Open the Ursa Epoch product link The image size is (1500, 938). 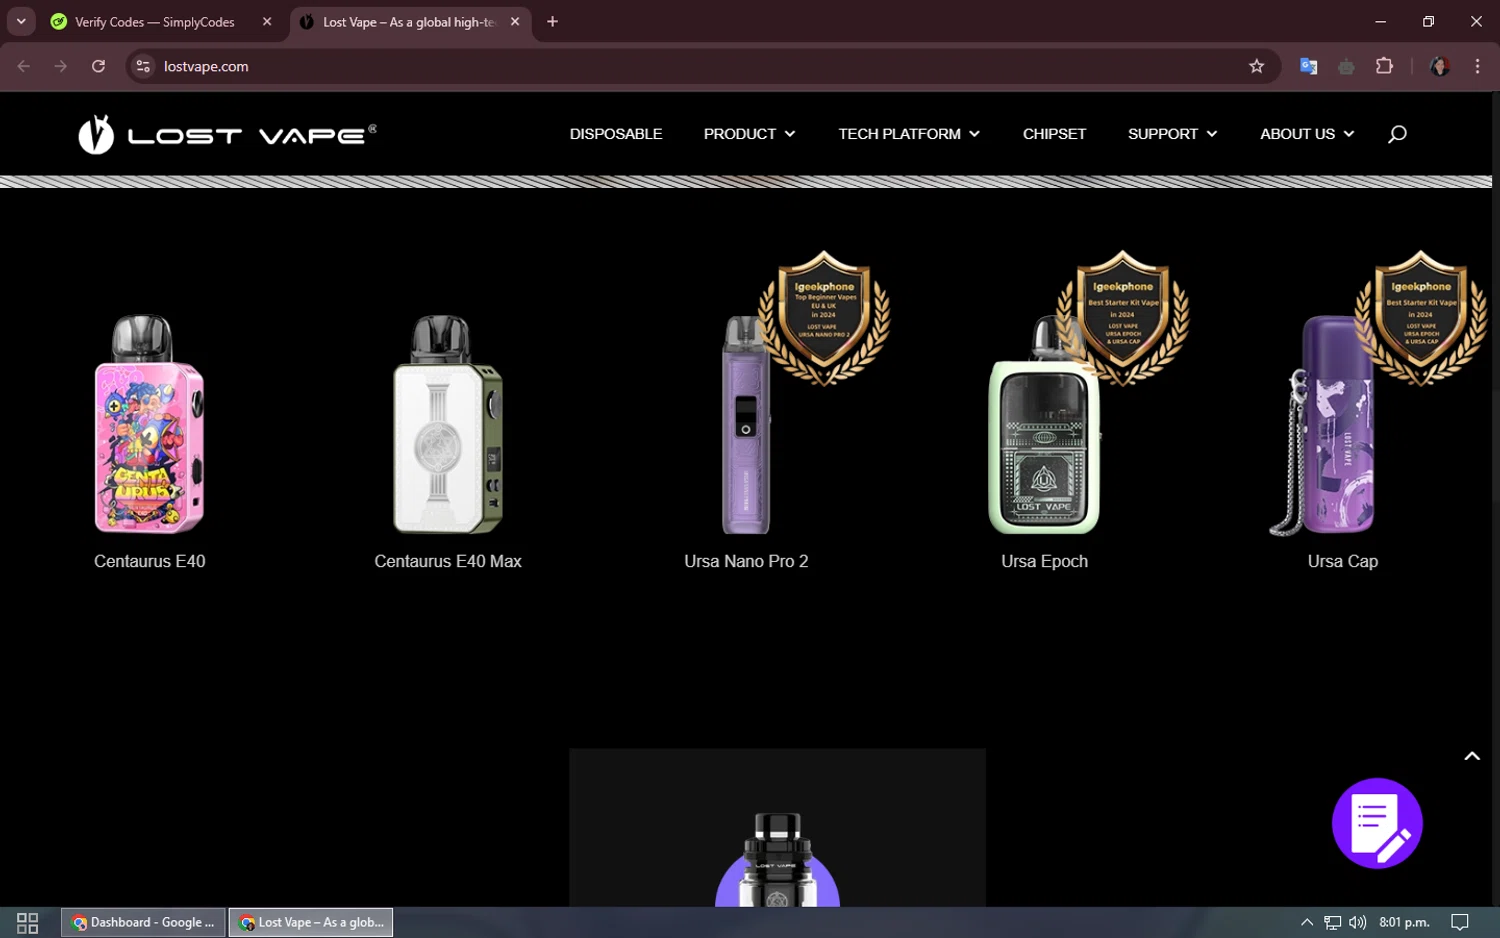tap(1044, 562)
